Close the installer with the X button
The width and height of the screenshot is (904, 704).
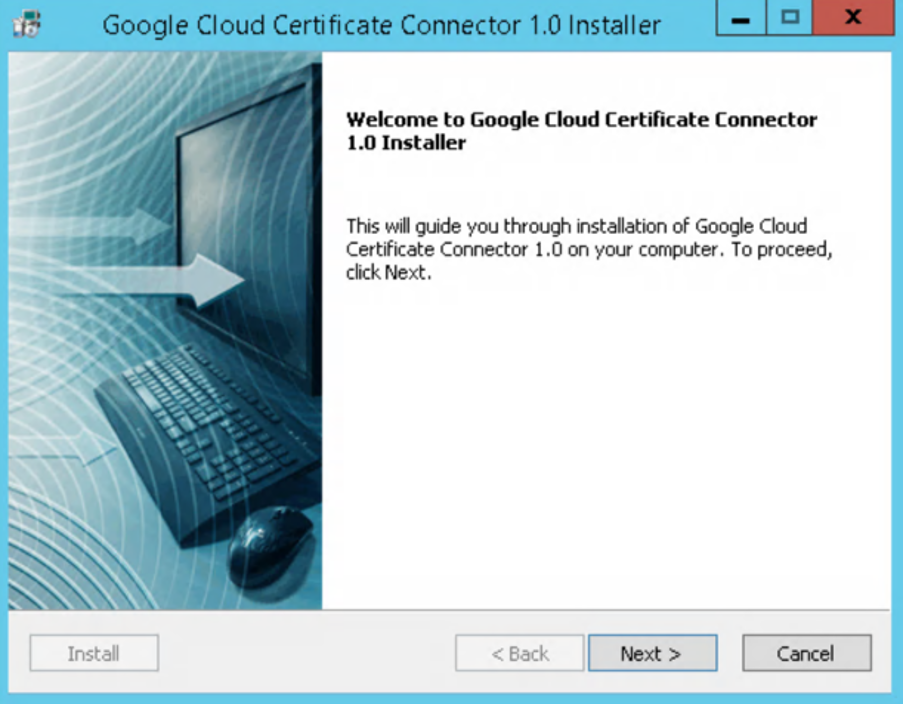852,20
